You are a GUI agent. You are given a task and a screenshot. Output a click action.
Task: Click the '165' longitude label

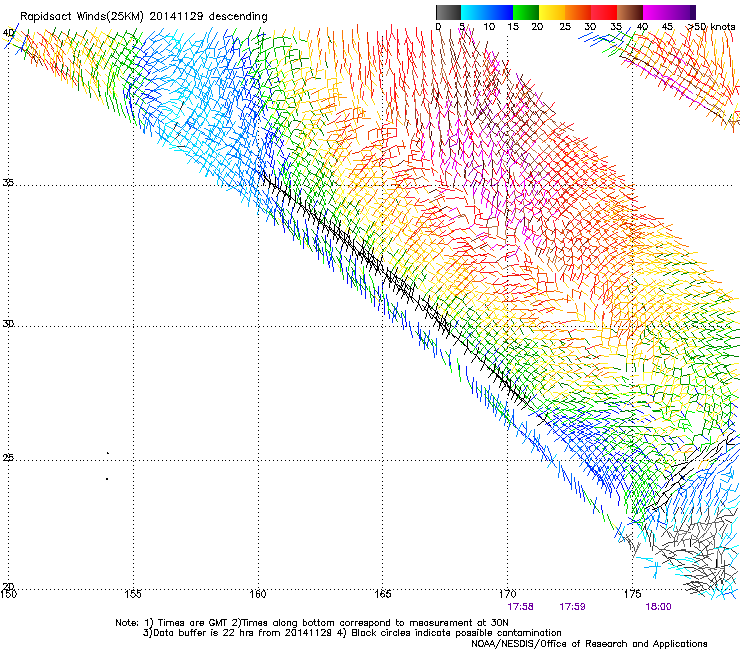[383, 594]
